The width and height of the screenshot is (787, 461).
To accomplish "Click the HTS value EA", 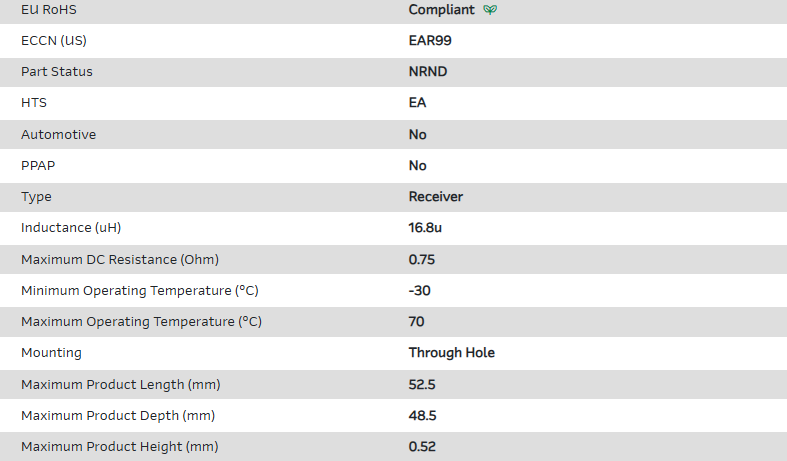I will tap(418, 103).
